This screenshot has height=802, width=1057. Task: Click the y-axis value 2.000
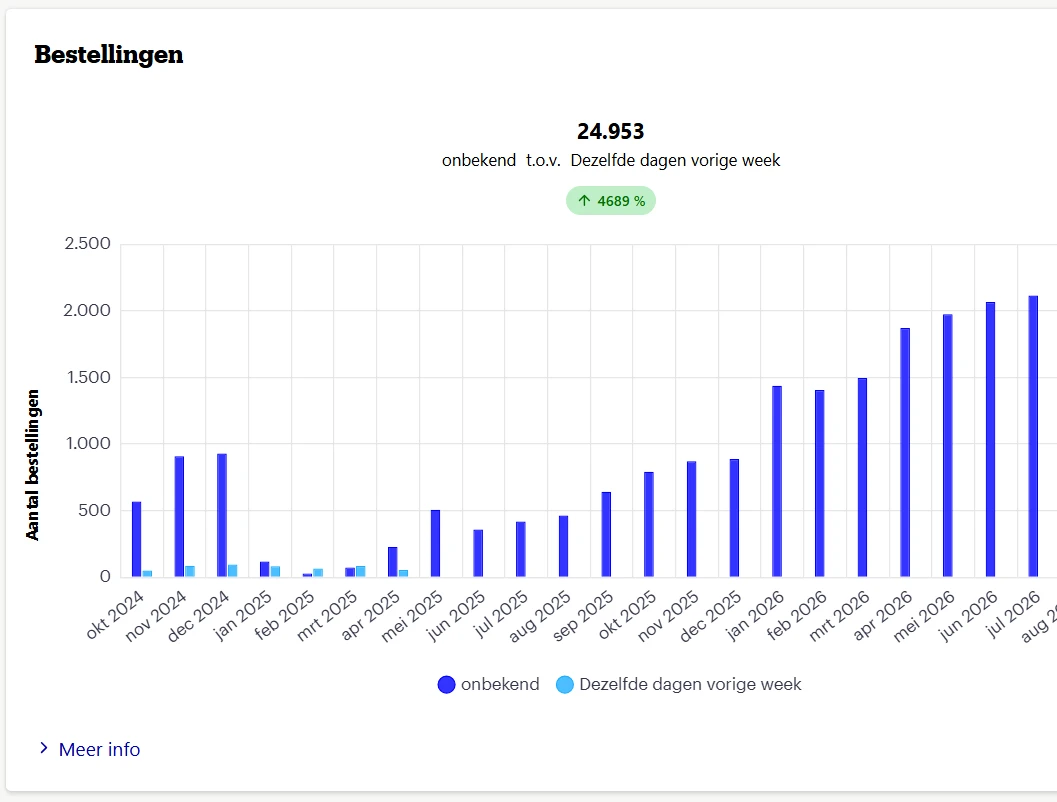coord(87,310)
